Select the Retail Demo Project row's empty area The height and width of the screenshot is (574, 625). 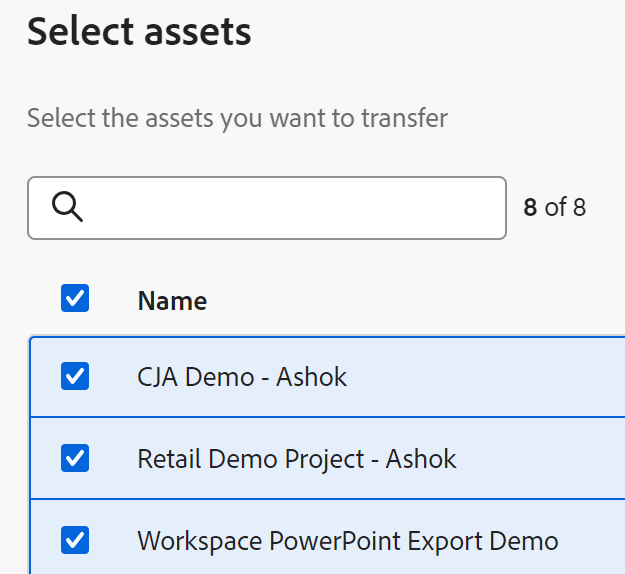coord(550,459)
